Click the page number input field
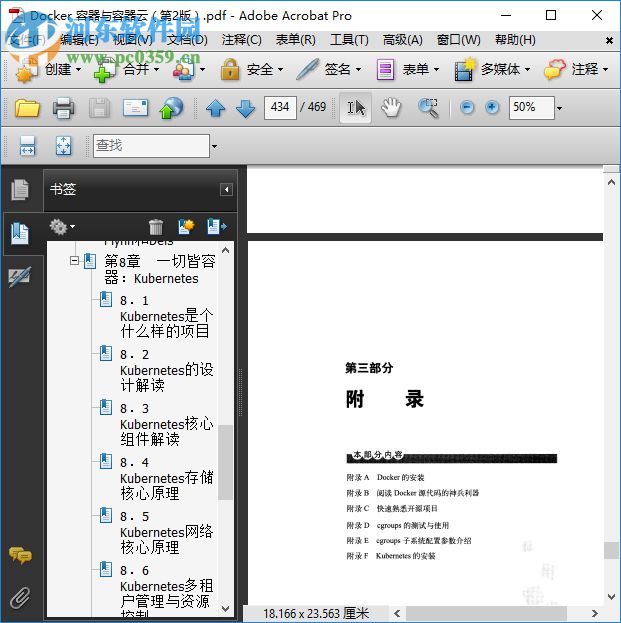 (280, 107)
